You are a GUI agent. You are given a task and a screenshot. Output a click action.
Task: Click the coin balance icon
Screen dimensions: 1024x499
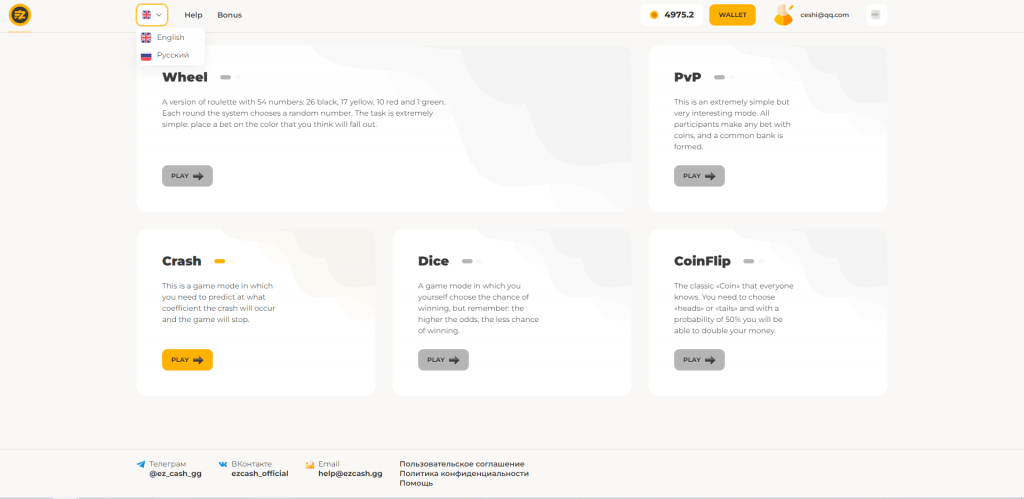pyautogui.click(x=654, y=15)
